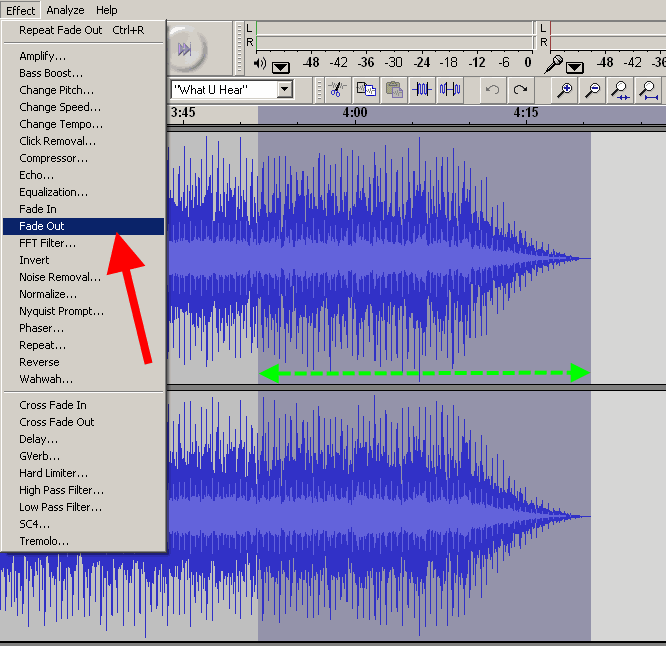This screenshot has height=646, width=666.
Task: Click the Trim audio outside selection icon
Action: pos(422,90)
